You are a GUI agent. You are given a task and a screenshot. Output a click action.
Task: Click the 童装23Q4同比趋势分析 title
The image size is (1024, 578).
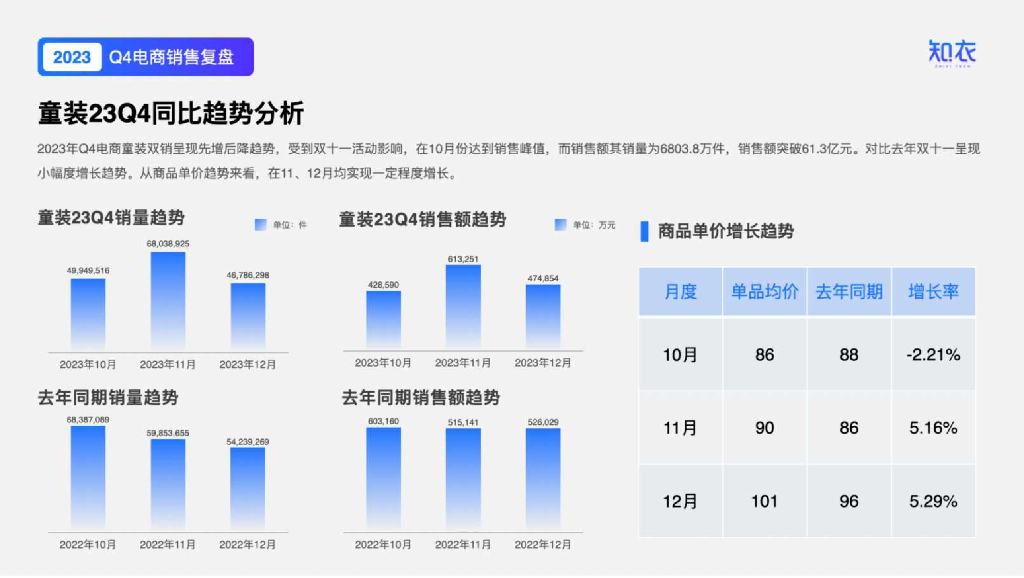coord(171,114)
